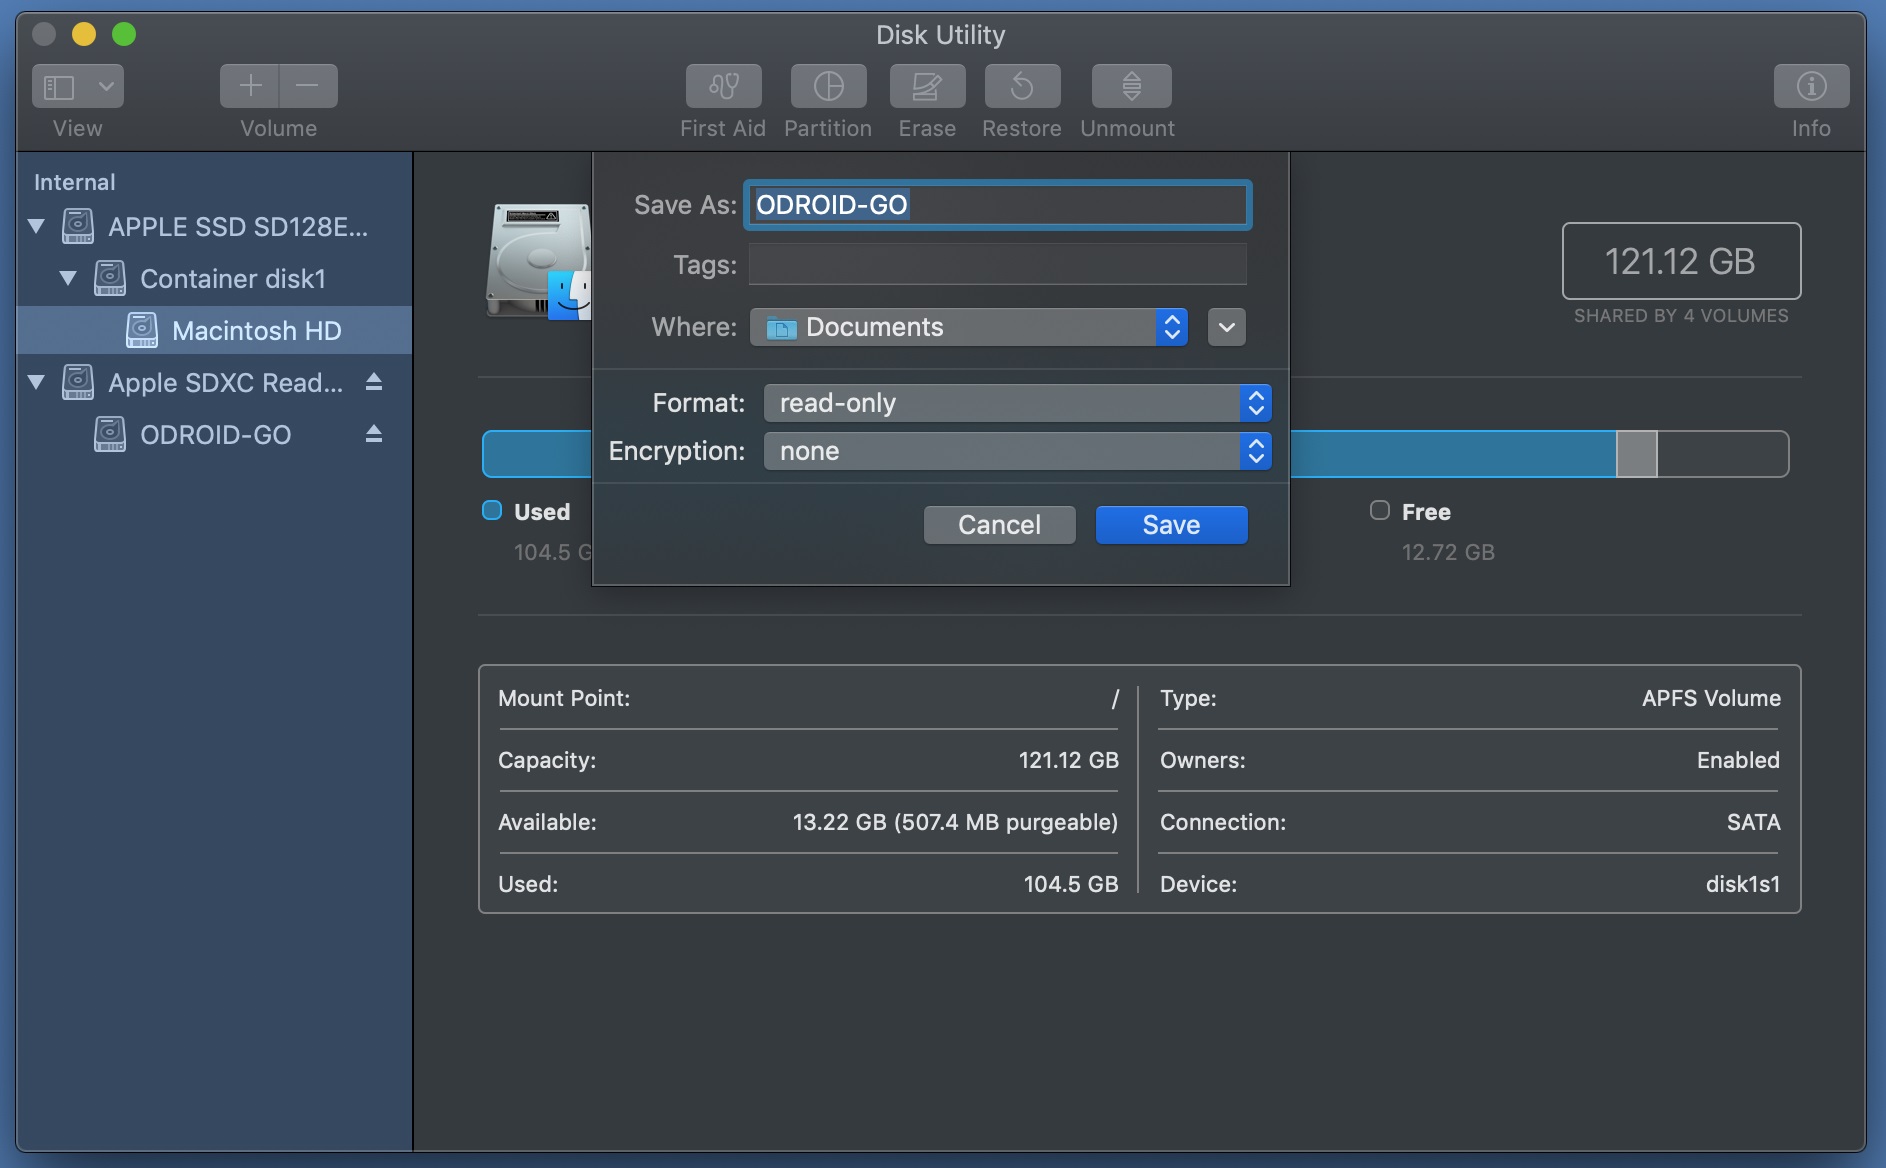The width and height of the screenshot is (1886, 1168).
Task: Eject the ODROID-GO volume
Action: tap(374, 434)
